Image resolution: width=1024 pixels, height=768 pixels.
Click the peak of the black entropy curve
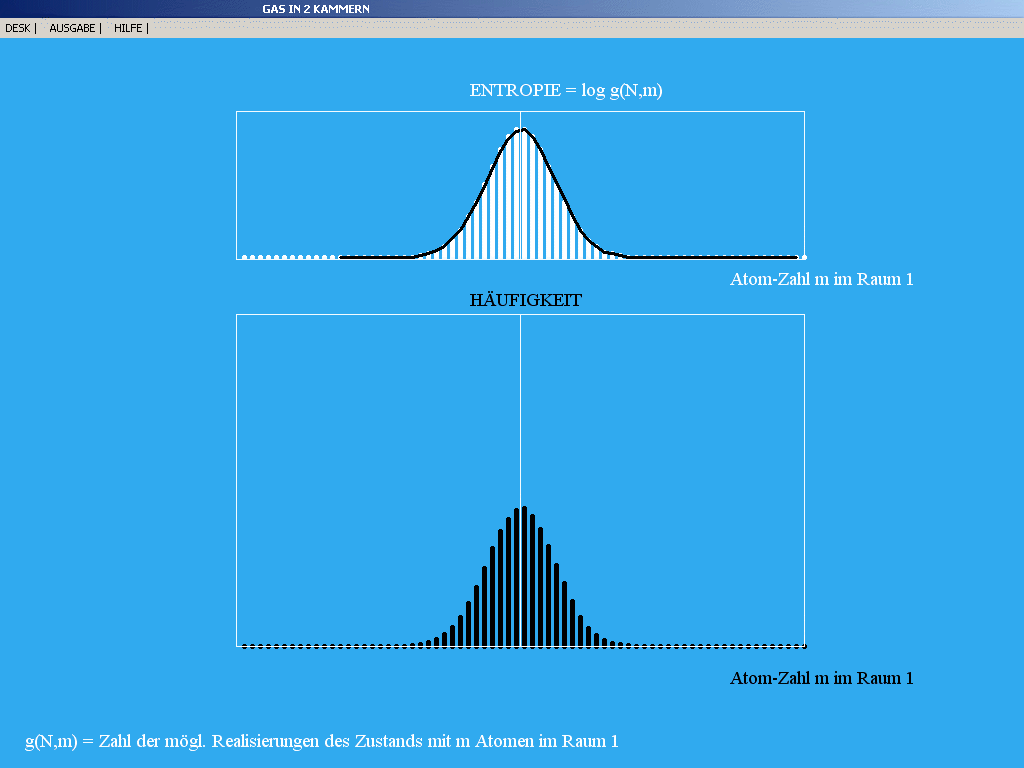[520, 130]
